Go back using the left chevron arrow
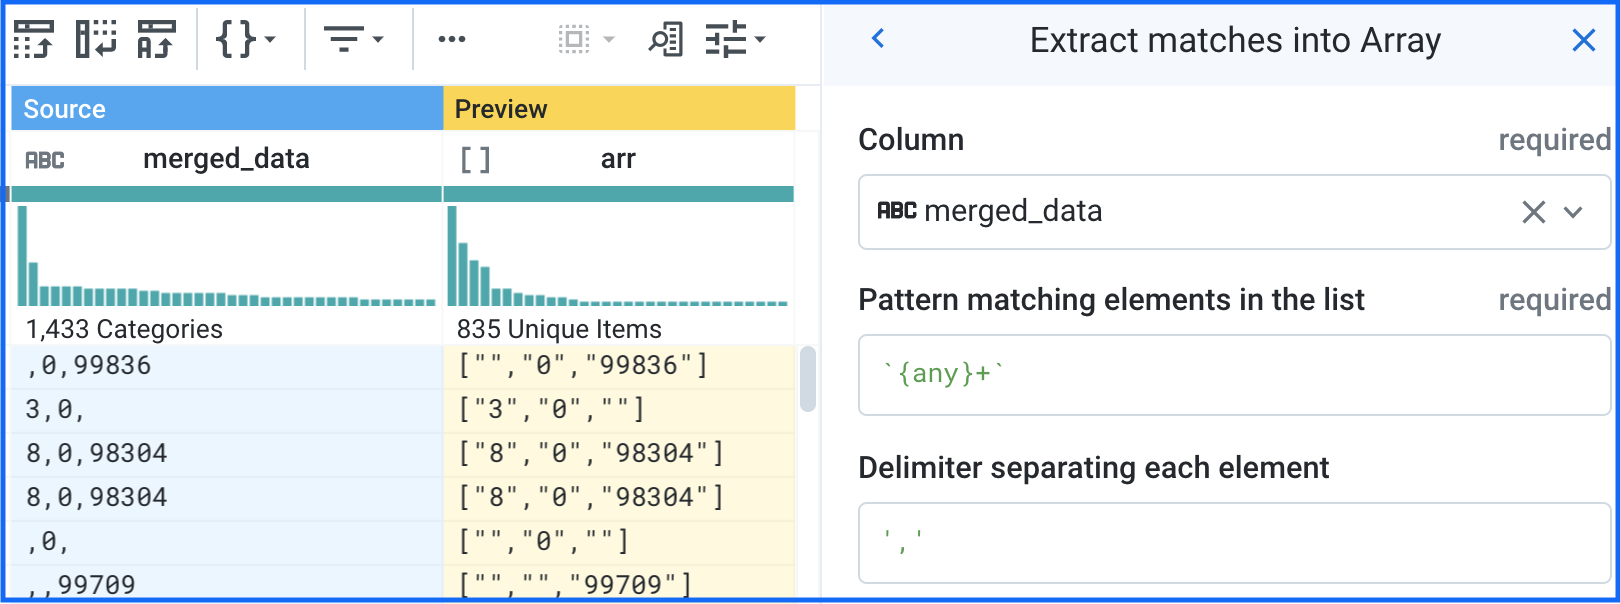Image resolution: width=1620 pixels, height=604 pixels. point(878,39)
